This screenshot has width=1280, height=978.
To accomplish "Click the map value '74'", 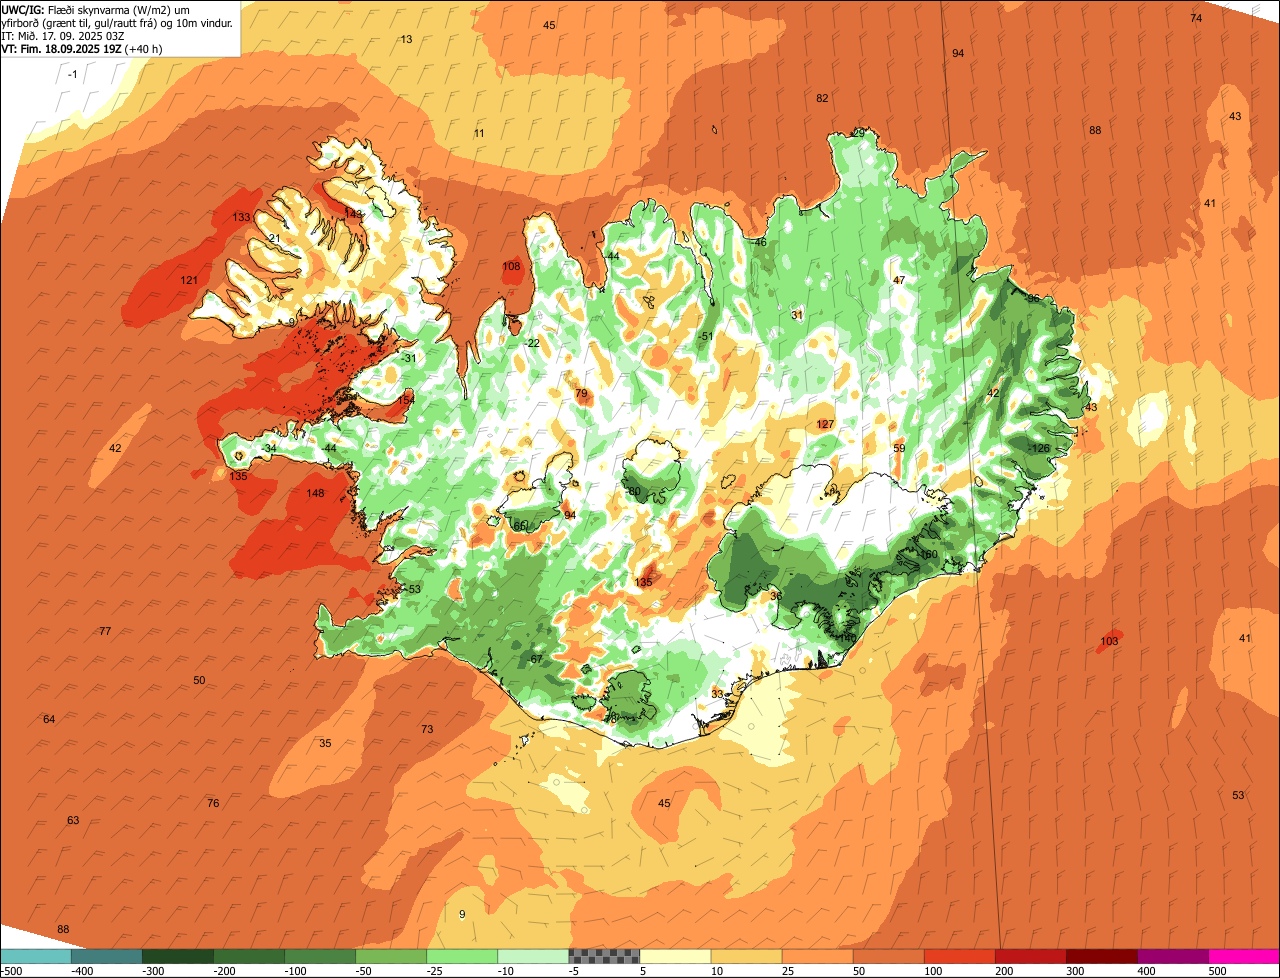I will (x=1196, y=18).
